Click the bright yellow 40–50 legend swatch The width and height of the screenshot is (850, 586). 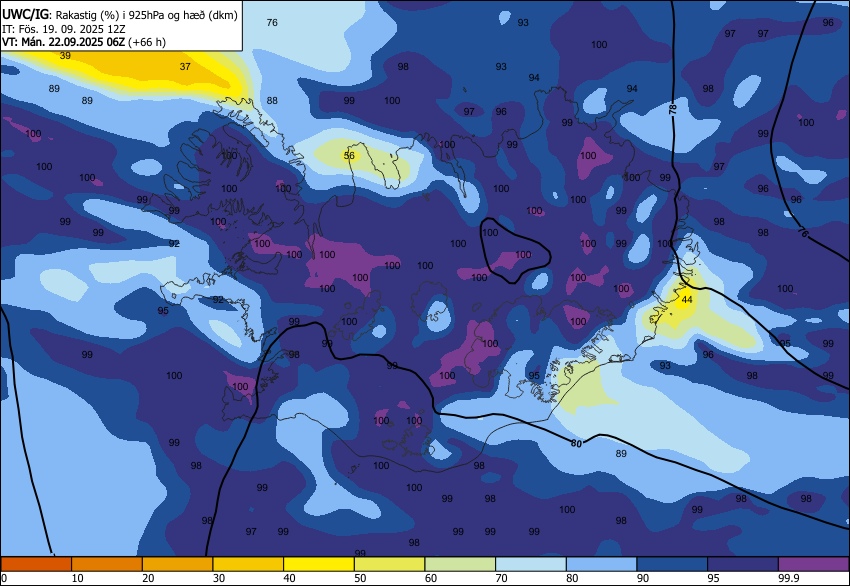(319, 564)
